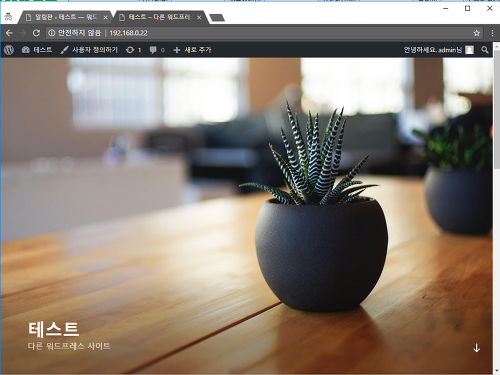Screen dimensions: 500x375
Task: Go back using the browser back arrow
Action: click(9, 33)
